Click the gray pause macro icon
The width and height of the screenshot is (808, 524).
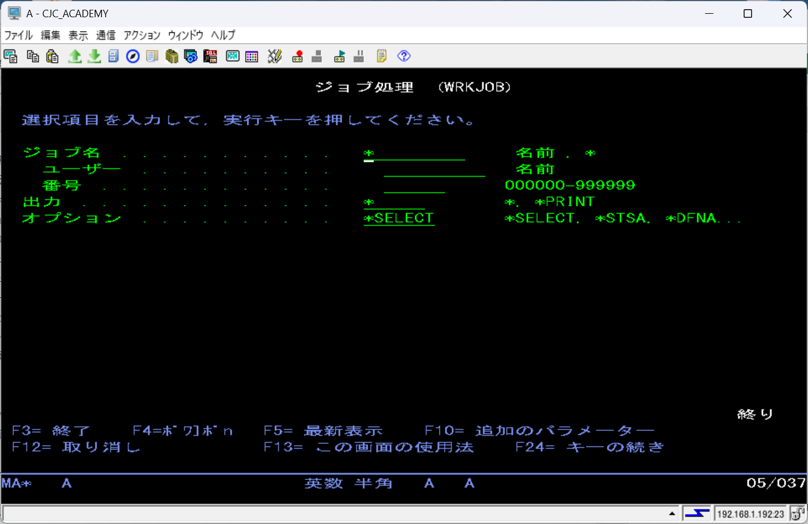point(359,56)
